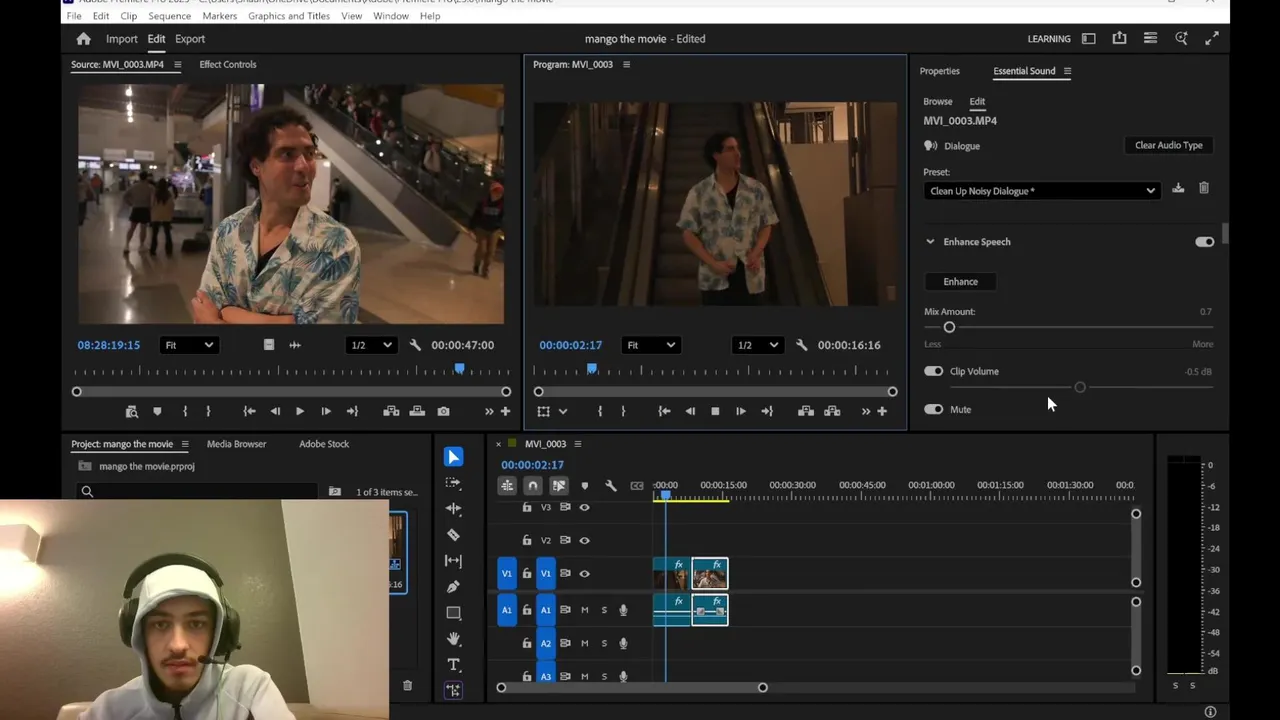Select the Razor tool

(x=454, y=535)
